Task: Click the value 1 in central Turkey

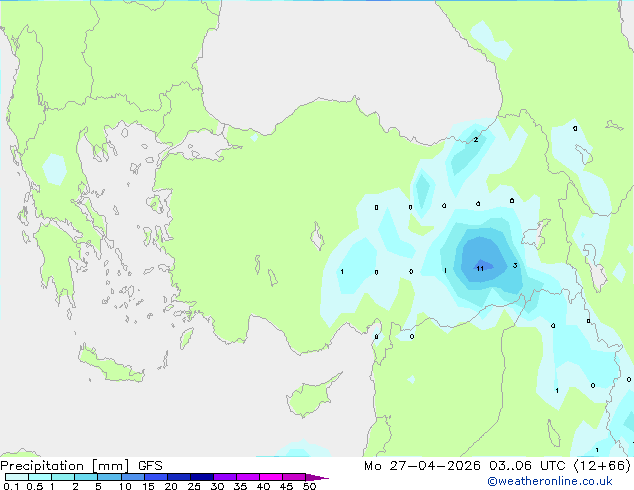Action: (342, 271)
